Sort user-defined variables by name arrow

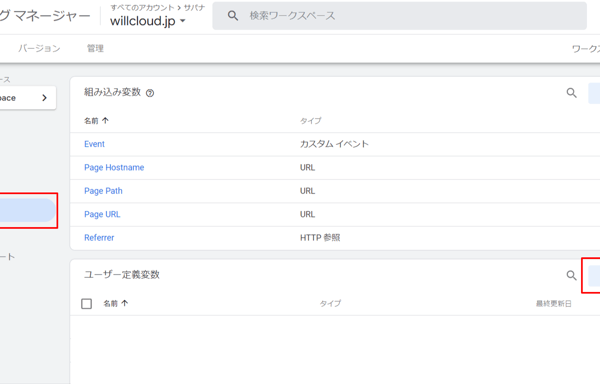click(125, 303)
